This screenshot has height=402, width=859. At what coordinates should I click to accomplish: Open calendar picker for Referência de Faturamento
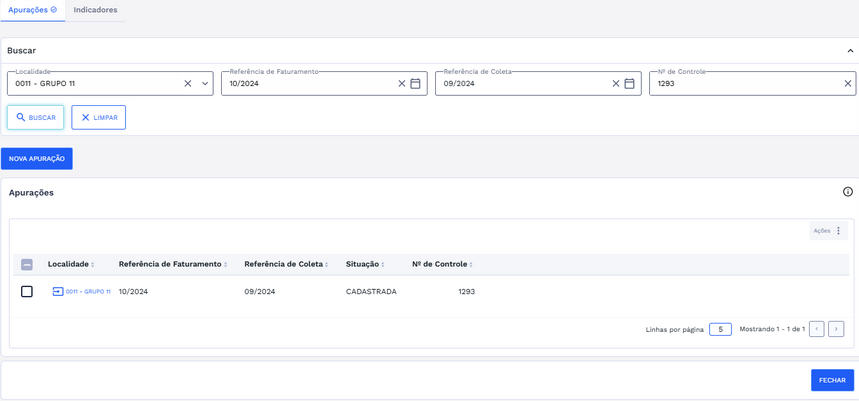tap(416, 84)
